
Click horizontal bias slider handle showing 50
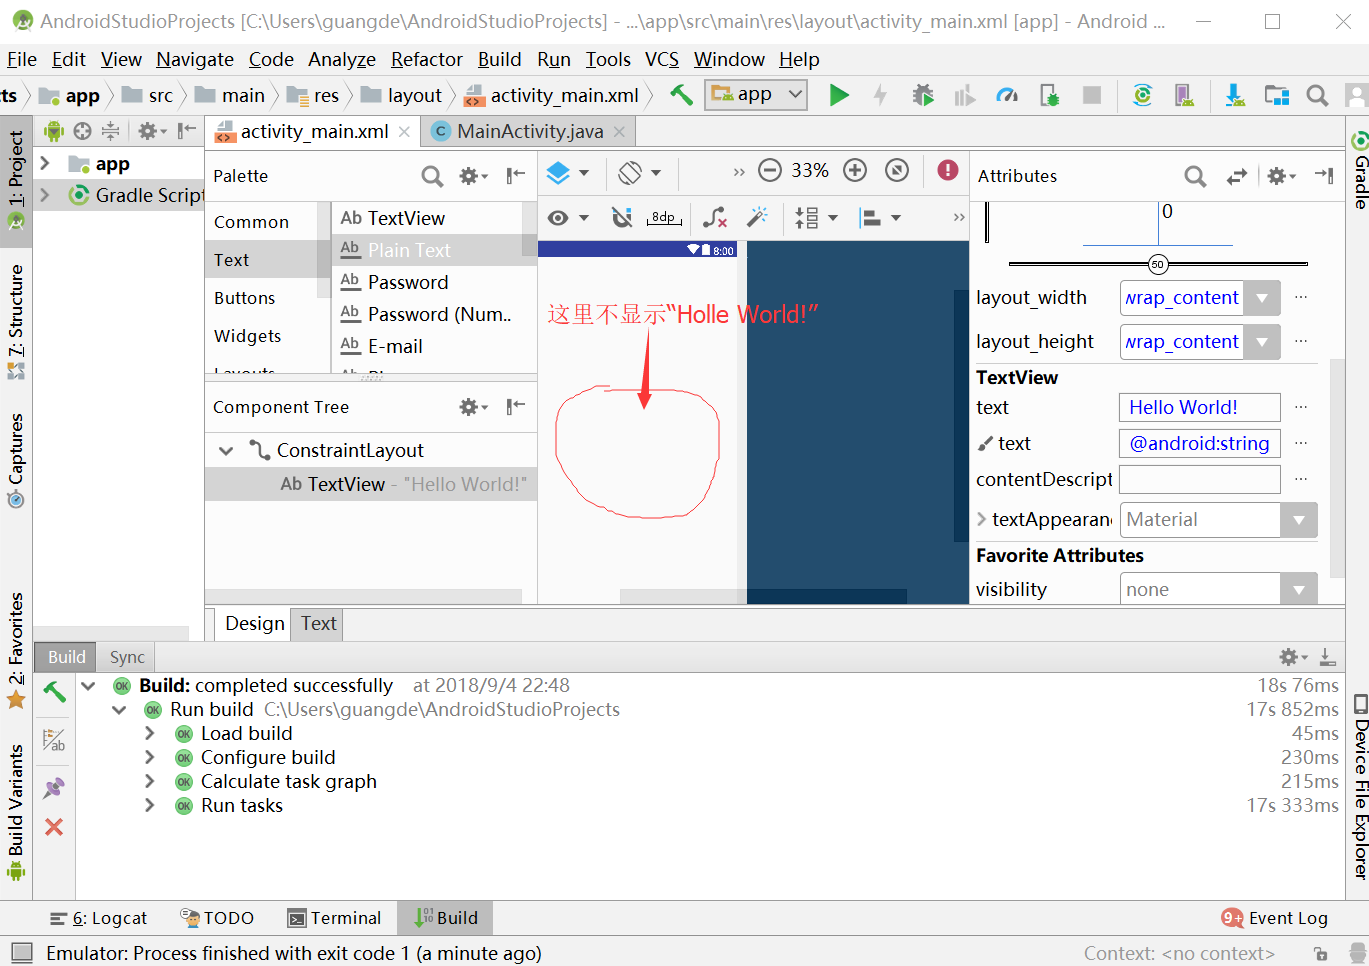pyautogui.click(x=1158, y=264)
